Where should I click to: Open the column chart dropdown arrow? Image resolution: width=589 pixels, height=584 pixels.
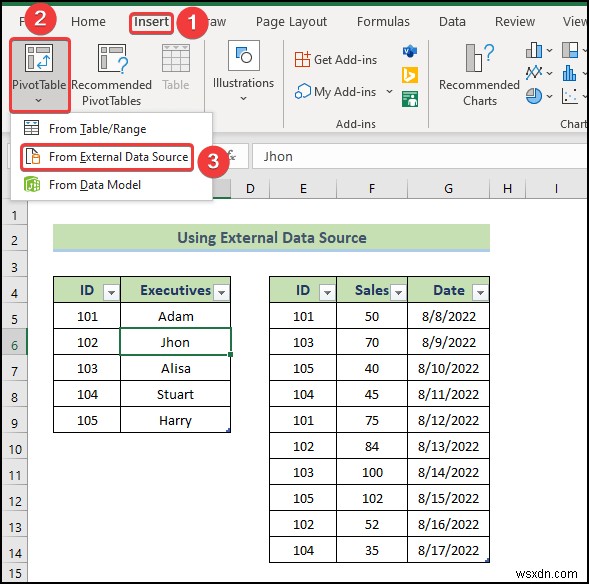[x=549, y=50]
